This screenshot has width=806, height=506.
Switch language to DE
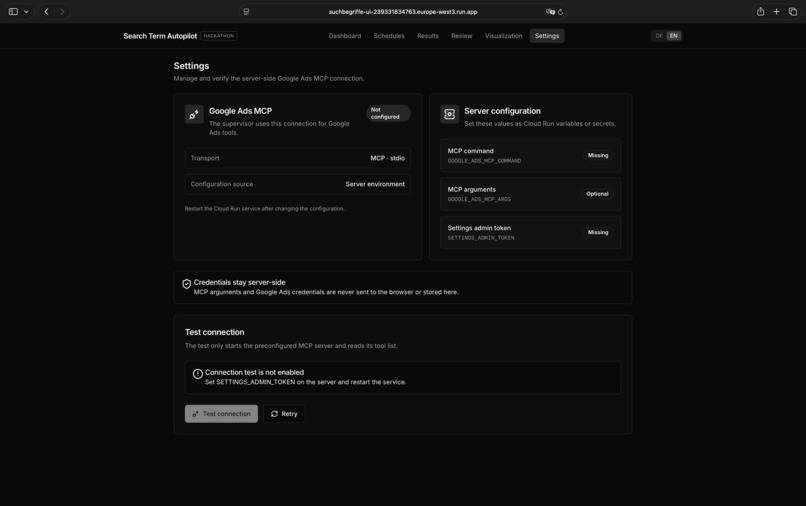[x=659, y=36]
